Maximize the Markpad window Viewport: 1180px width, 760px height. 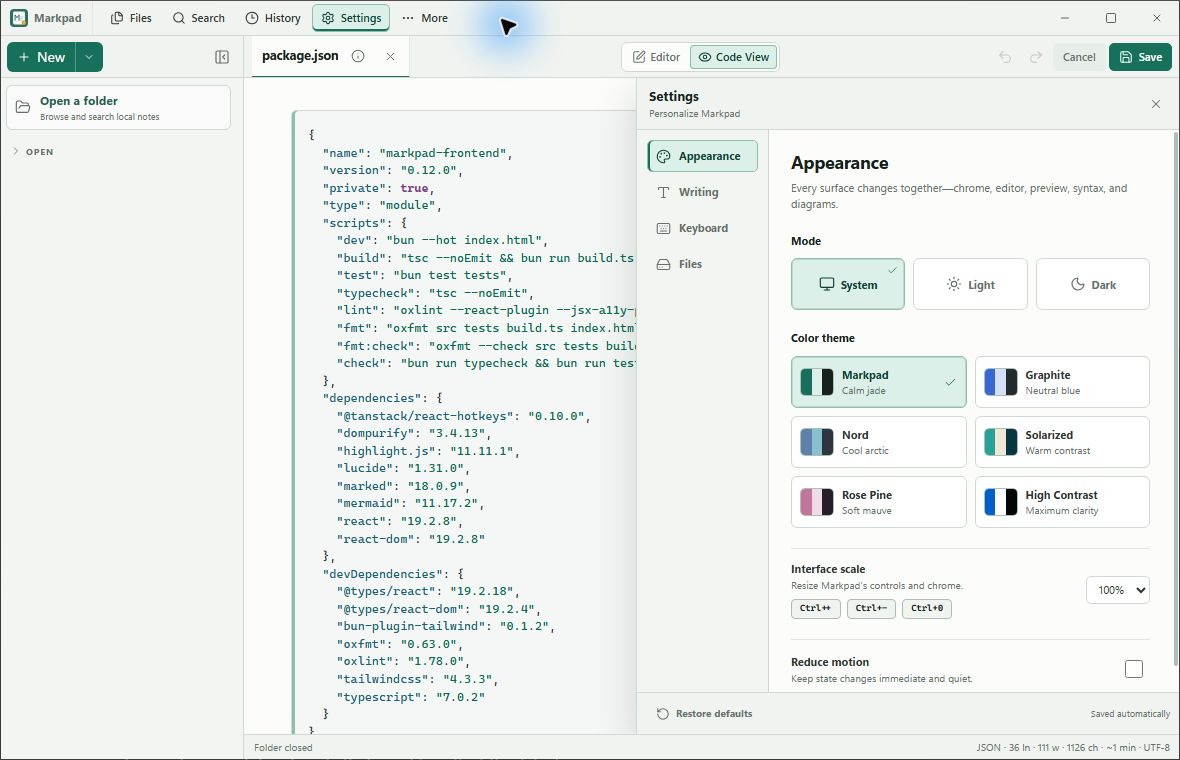tap(1111, 18)
